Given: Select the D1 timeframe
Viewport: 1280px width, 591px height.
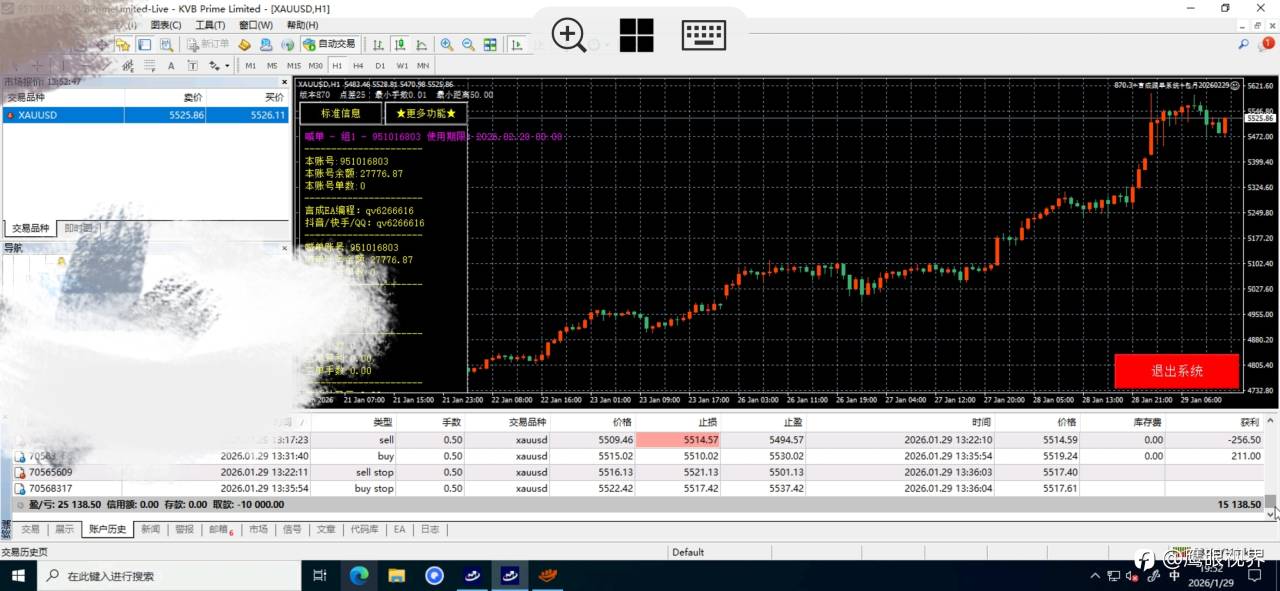Looking at the screenshot, I should (x=380, y=66).
